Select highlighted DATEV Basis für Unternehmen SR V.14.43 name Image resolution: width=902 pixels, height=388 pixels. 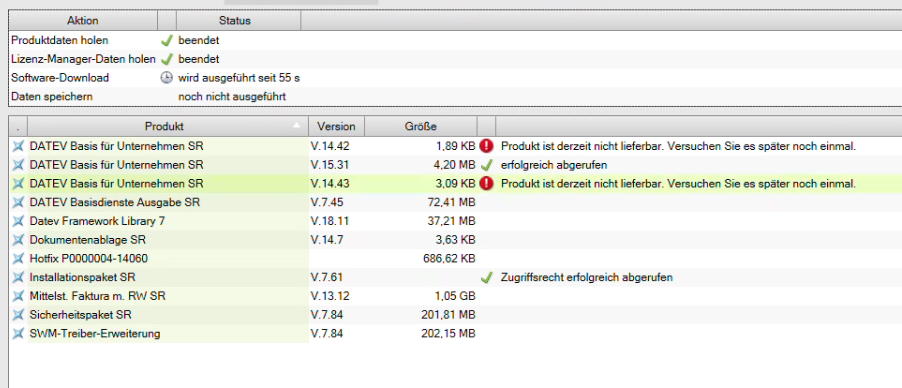pos(117,184)
